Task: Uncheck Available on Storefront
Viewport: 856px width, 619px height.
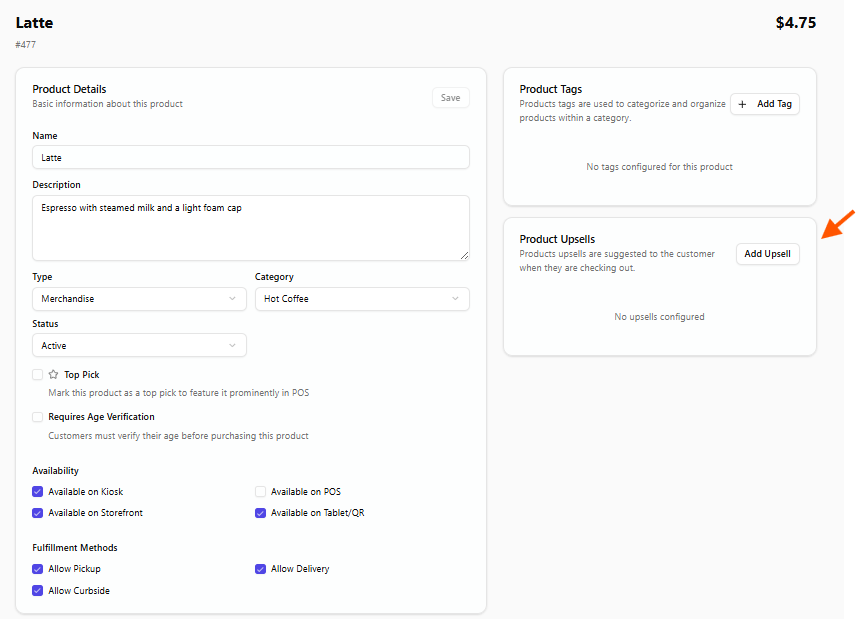Action: point(38,513)
